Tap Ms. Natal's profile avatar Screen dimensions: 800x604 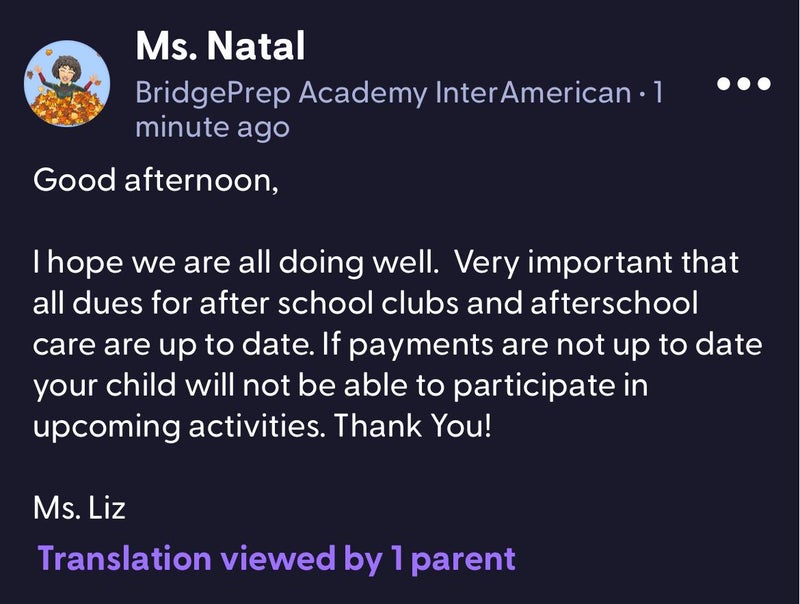pos(67,85)
